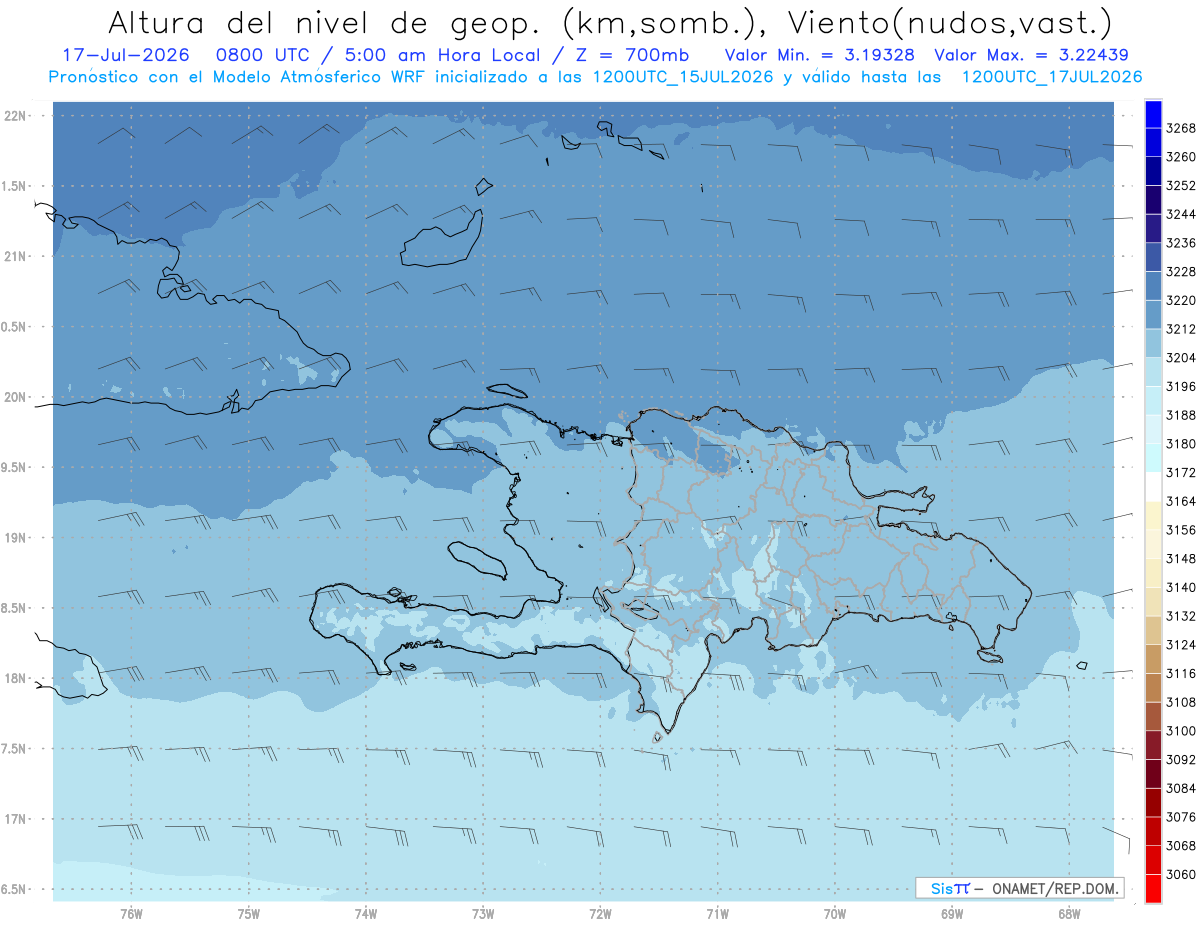Click the '70W' longitude label
The width and height of the screenshot is (1200, 927).
tap(835, 913)
